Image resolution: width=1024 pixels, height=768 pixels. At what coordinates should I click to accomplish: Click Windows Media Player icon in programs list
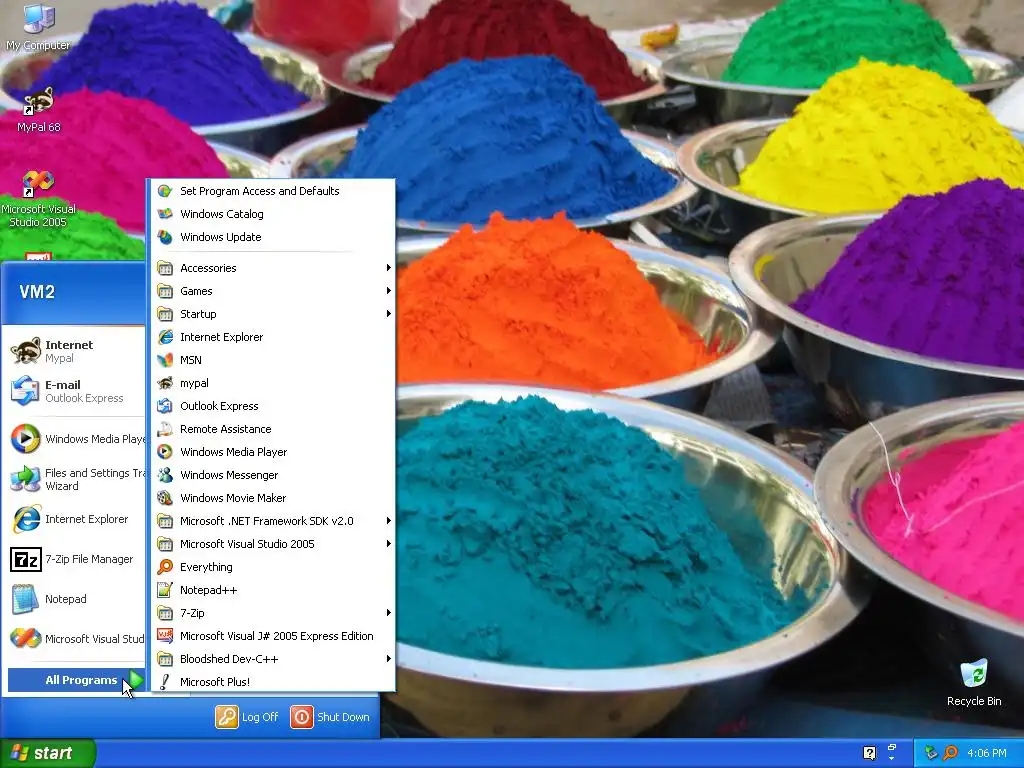tap(165, 452)
